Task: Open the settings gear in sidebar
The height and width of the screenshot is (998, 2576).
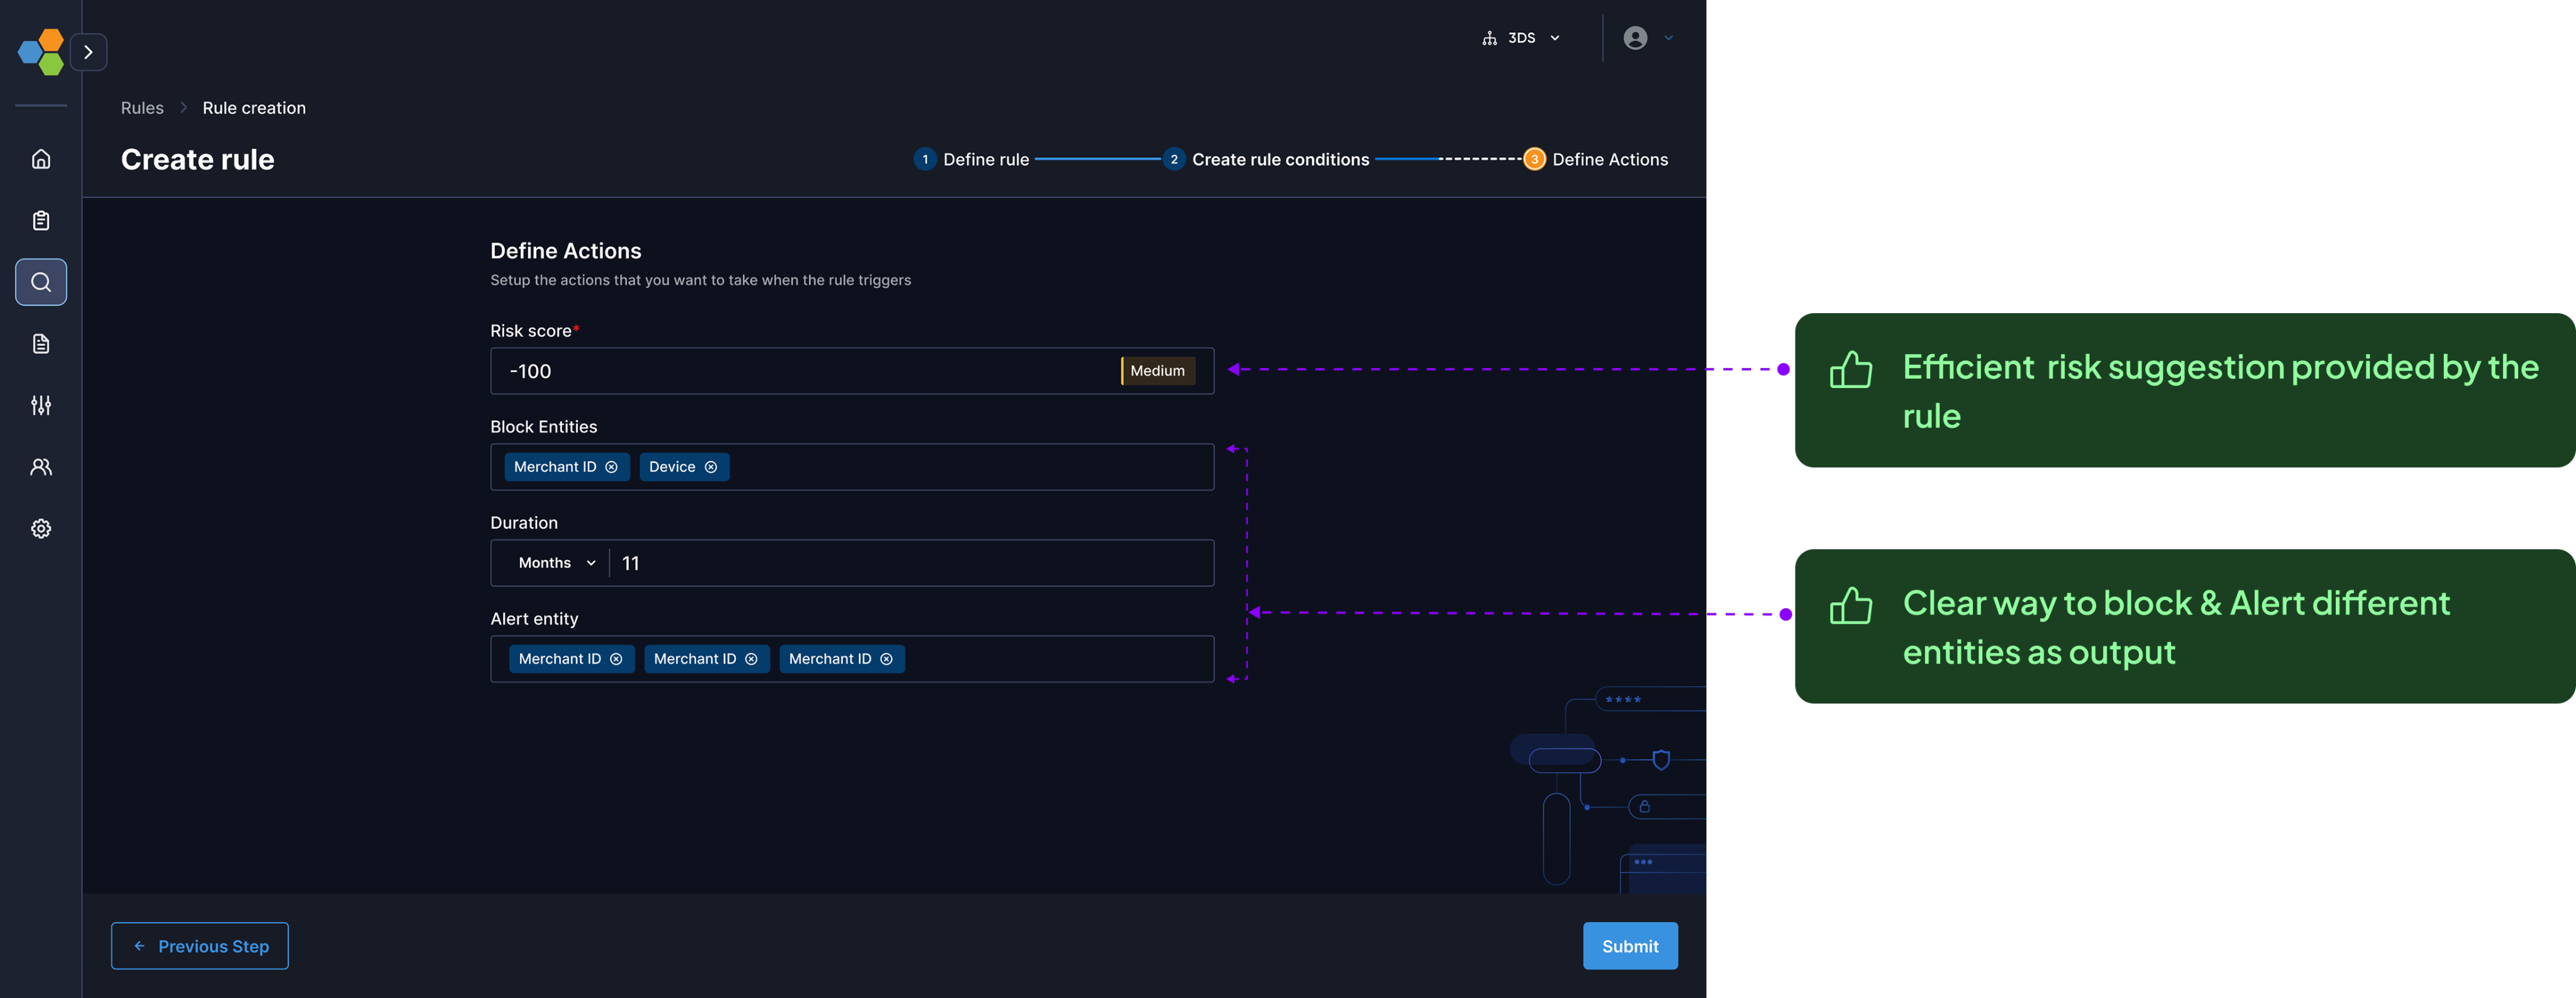Action: pyautogui.click(x=41, y=528)
